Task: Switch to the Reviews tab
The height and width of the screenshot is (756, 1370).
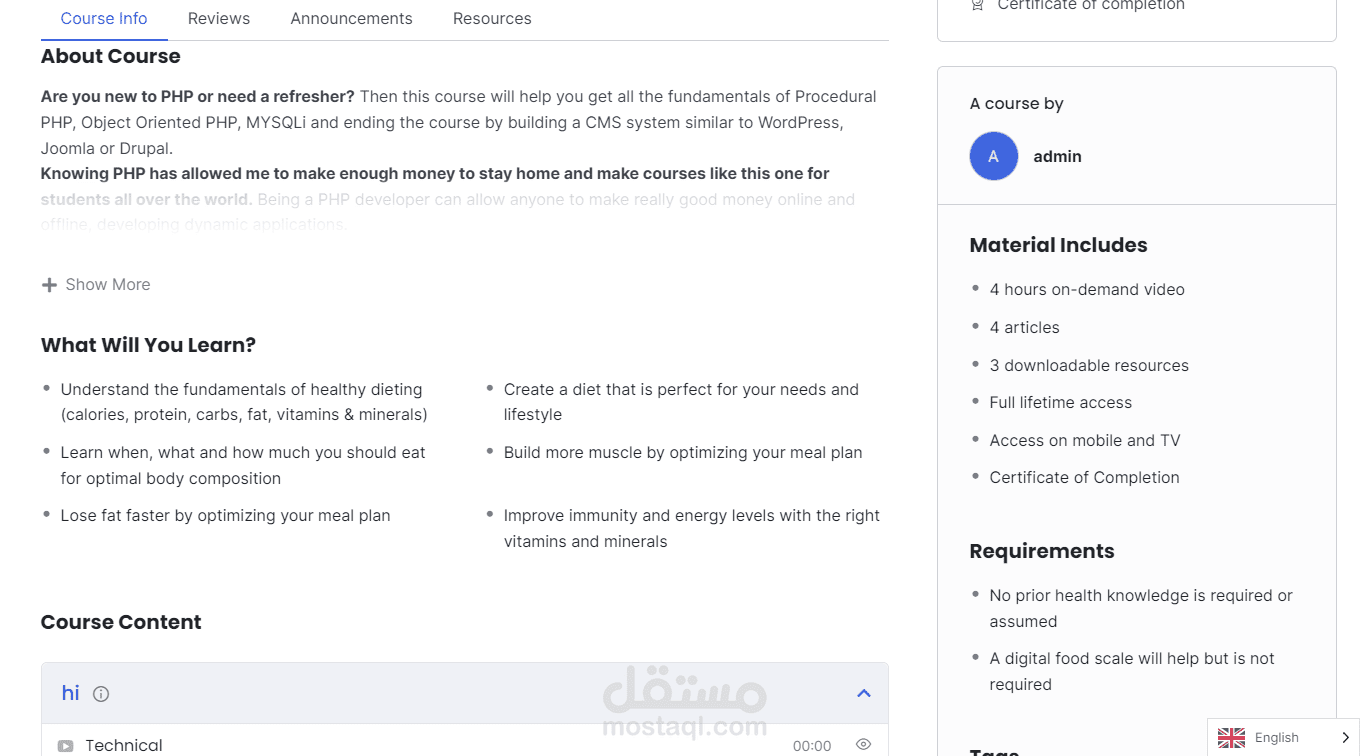Action: tap(219, 19)
